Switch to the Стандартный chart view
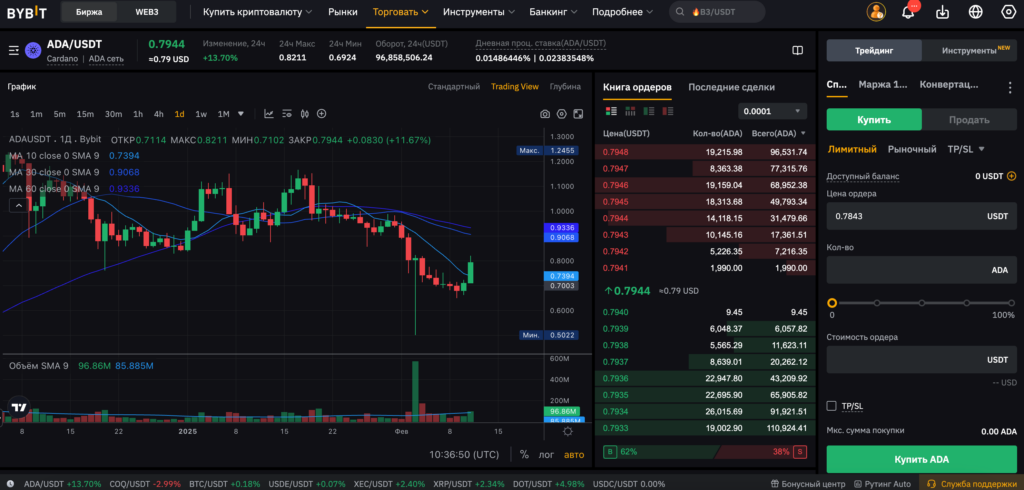1024x490 pixels. [454, 86]
